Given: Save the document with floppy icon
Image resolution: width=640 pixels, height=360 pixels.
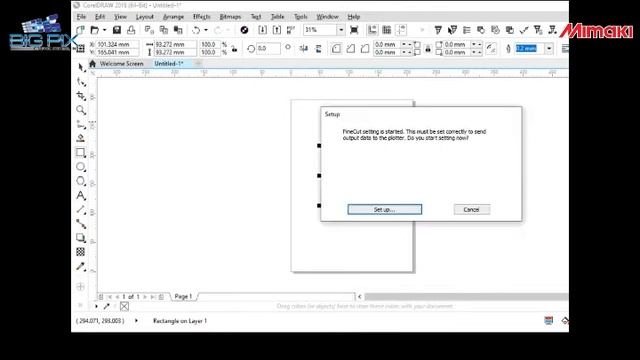Looking at the screenshot, I should tap(117, 30).
